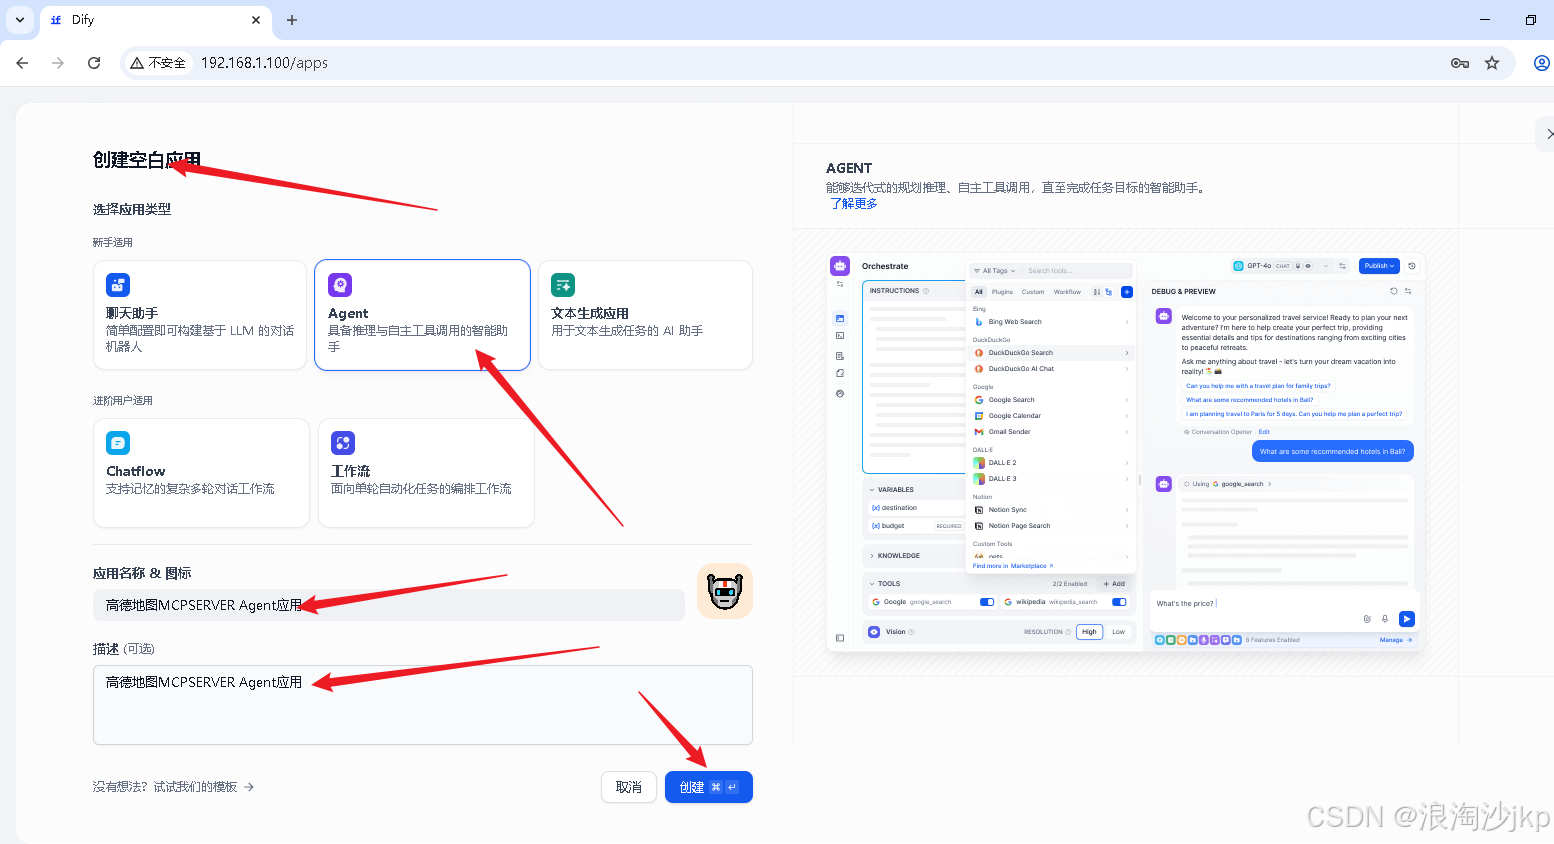Edit the 描述 description text area

pos(423,705)
